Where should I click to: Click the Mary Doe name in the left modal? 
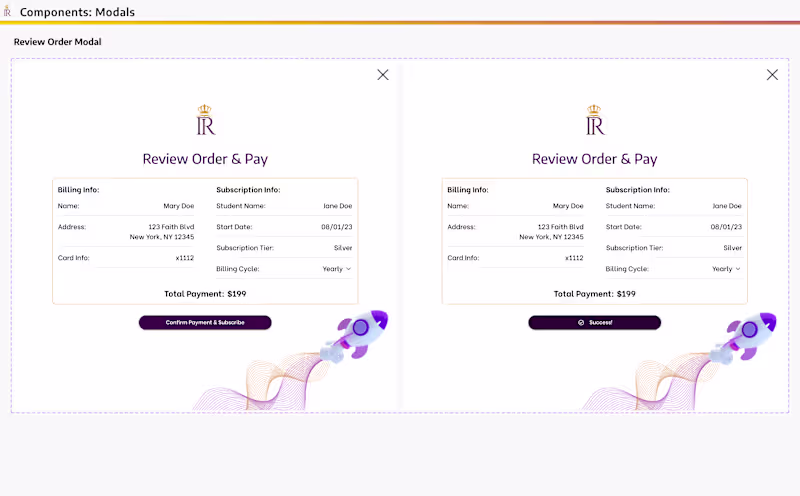pos(179,206)
